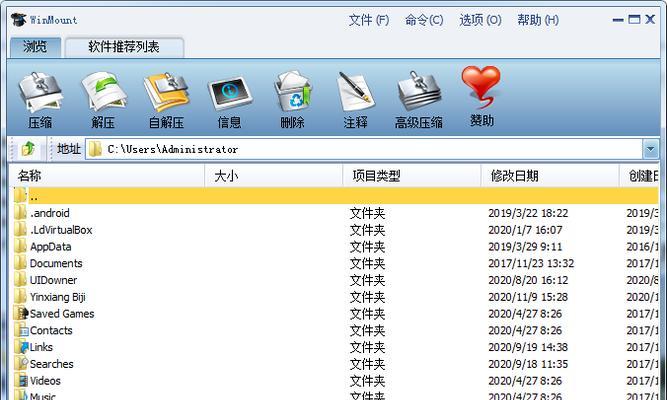Click date 2017/11/23 13:32
Viewport: 667px width, 400px height.
(x=531, y=263)
